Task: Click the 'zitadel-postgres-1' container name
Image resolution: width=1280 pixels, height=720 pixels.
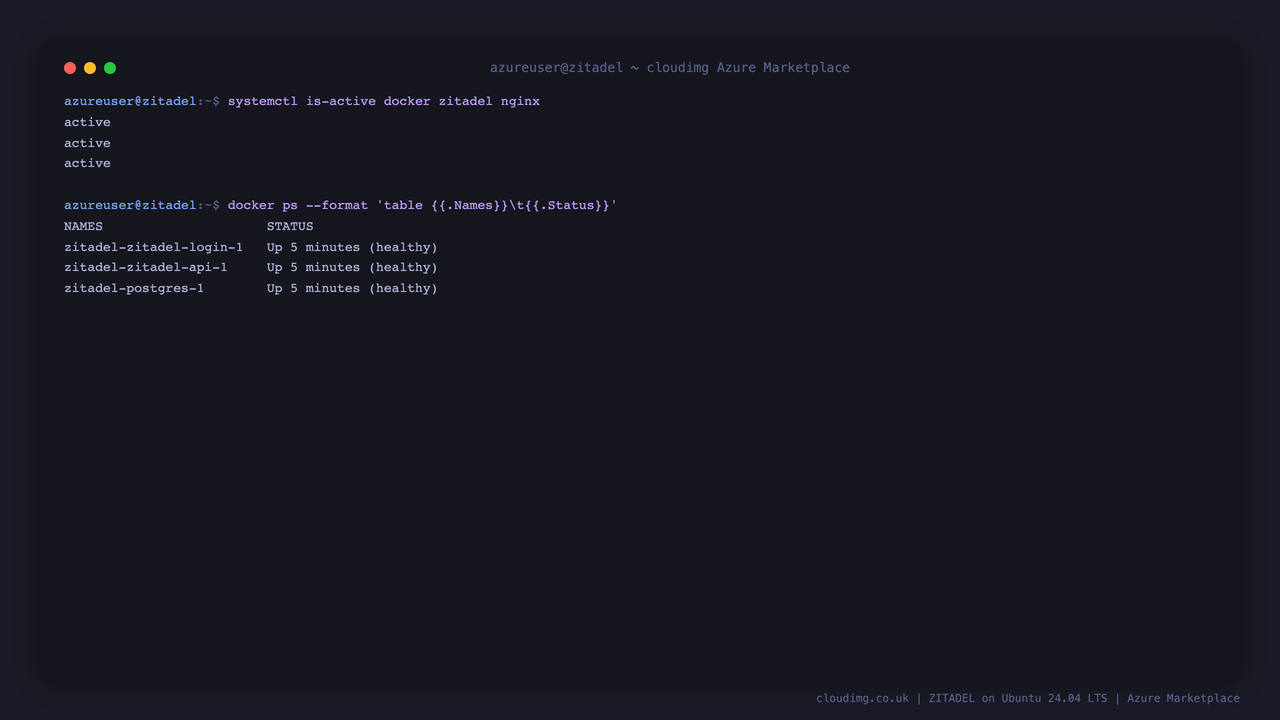Action: tap(134, 288)
